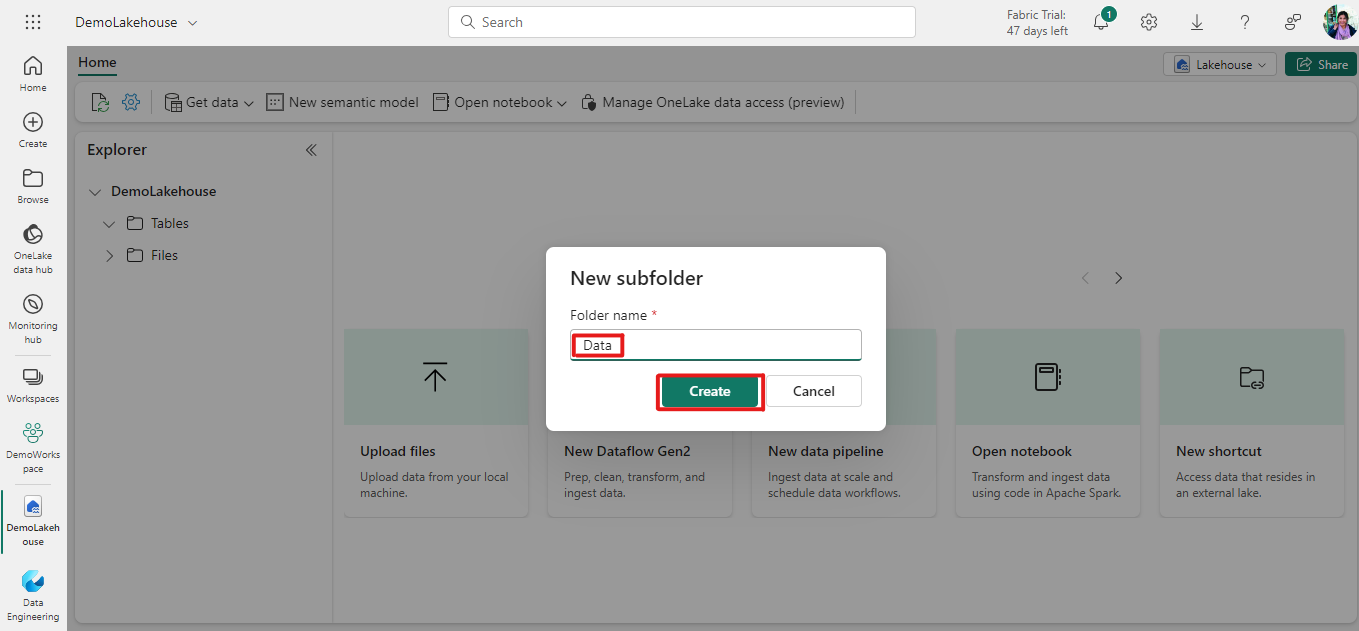Click the New data pipeline card title
Image resolution: width=1359 pixels, height=631 pixels.
click(826, 451)
